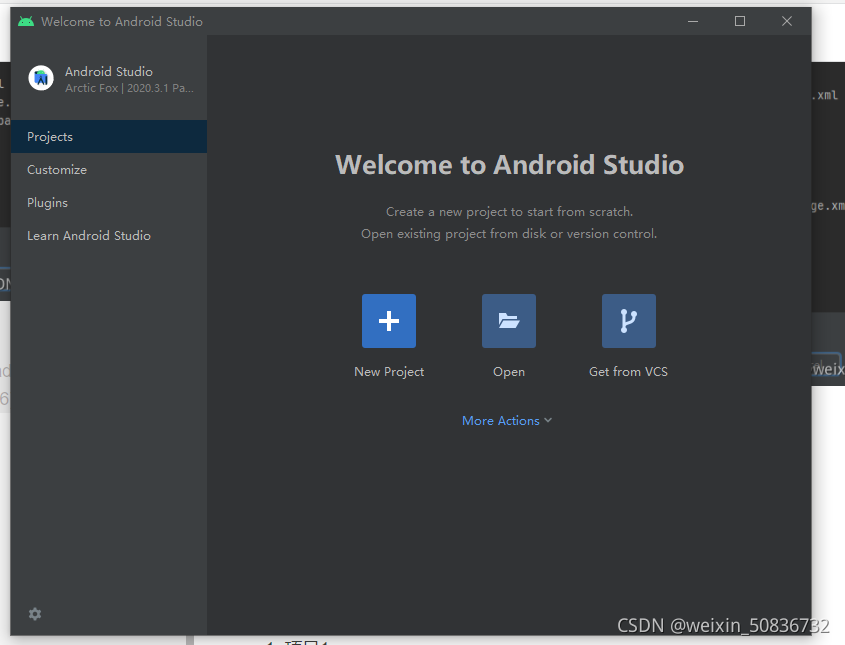845x645 pixels.
Task: Select the Projects tab
Action: (109, 137)
